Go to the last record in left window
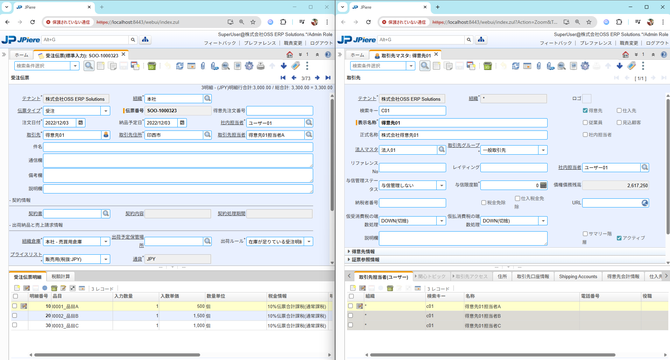 328,78
